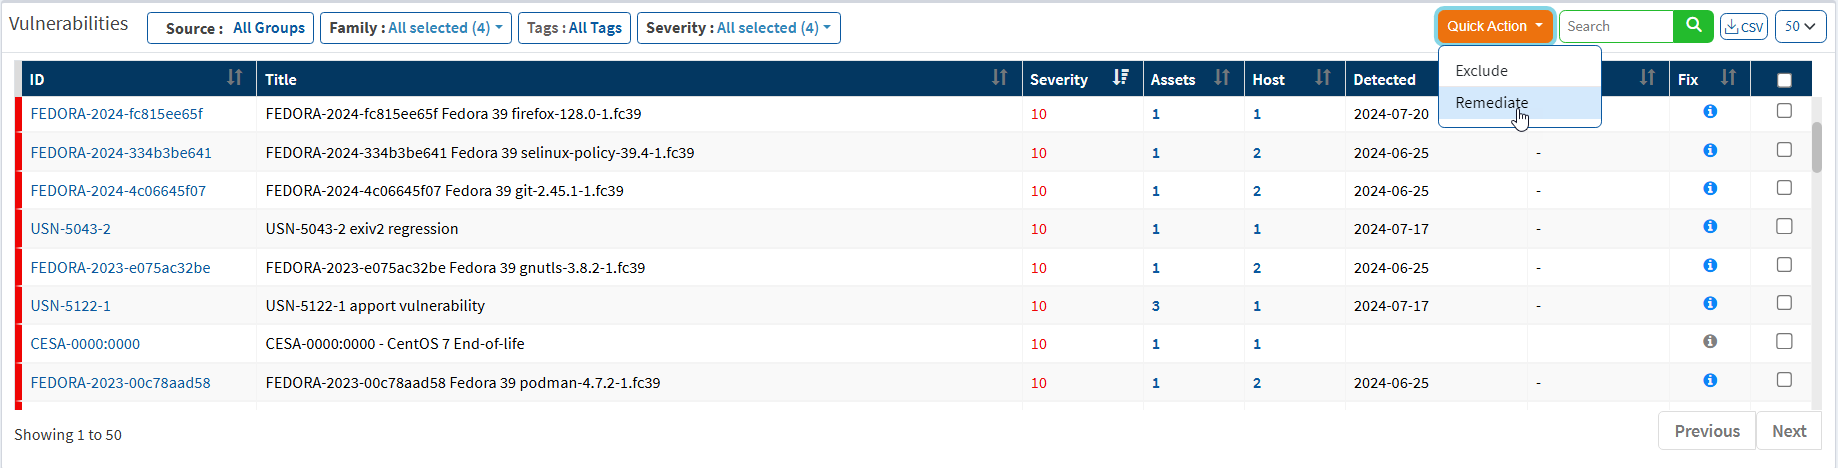
Task: Click the green search magnifier button
Action: coord(1693,26)
